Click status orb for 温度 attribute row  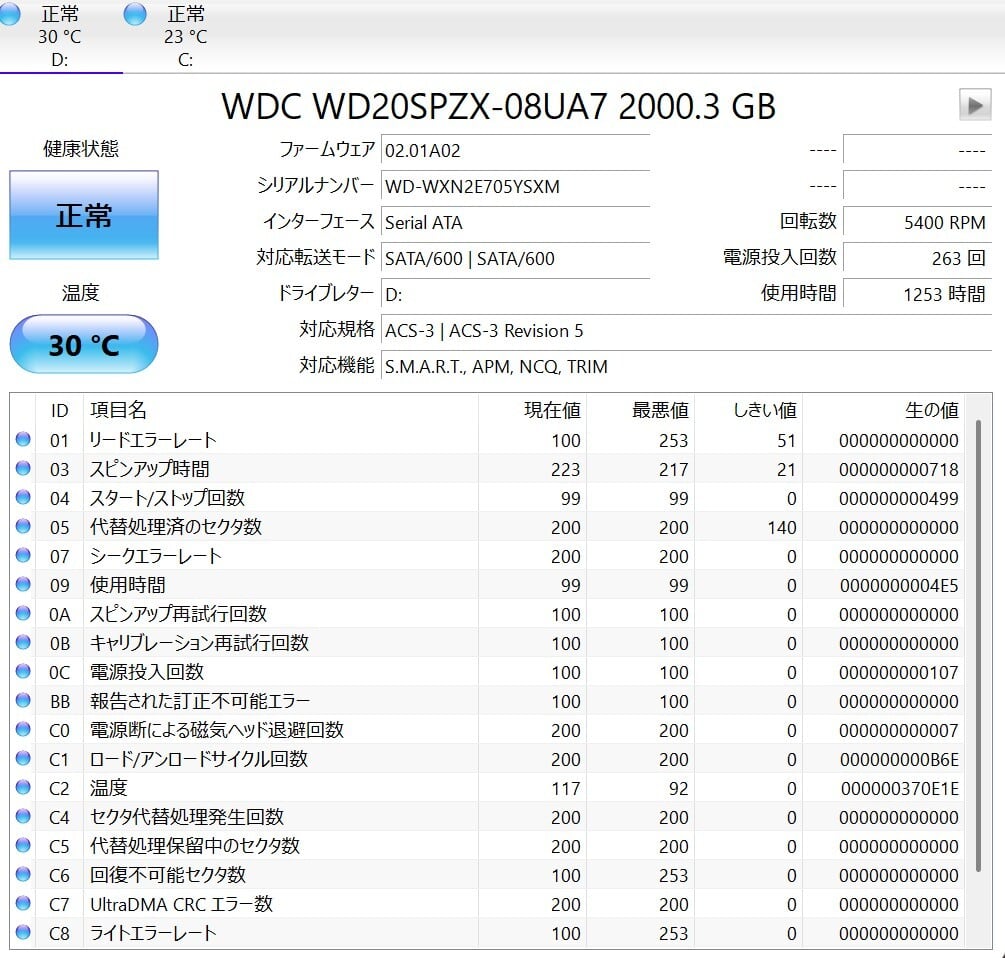(23, 788)
